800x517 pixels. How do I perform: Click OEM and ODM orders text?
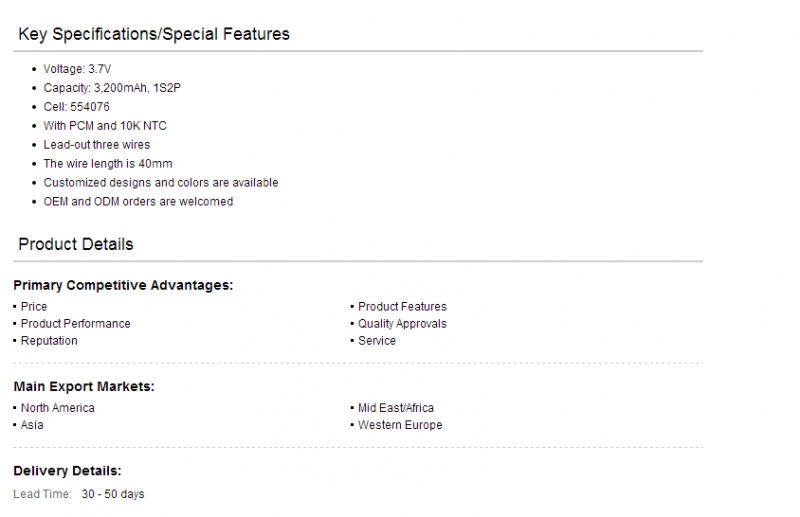tap(138, 201)
